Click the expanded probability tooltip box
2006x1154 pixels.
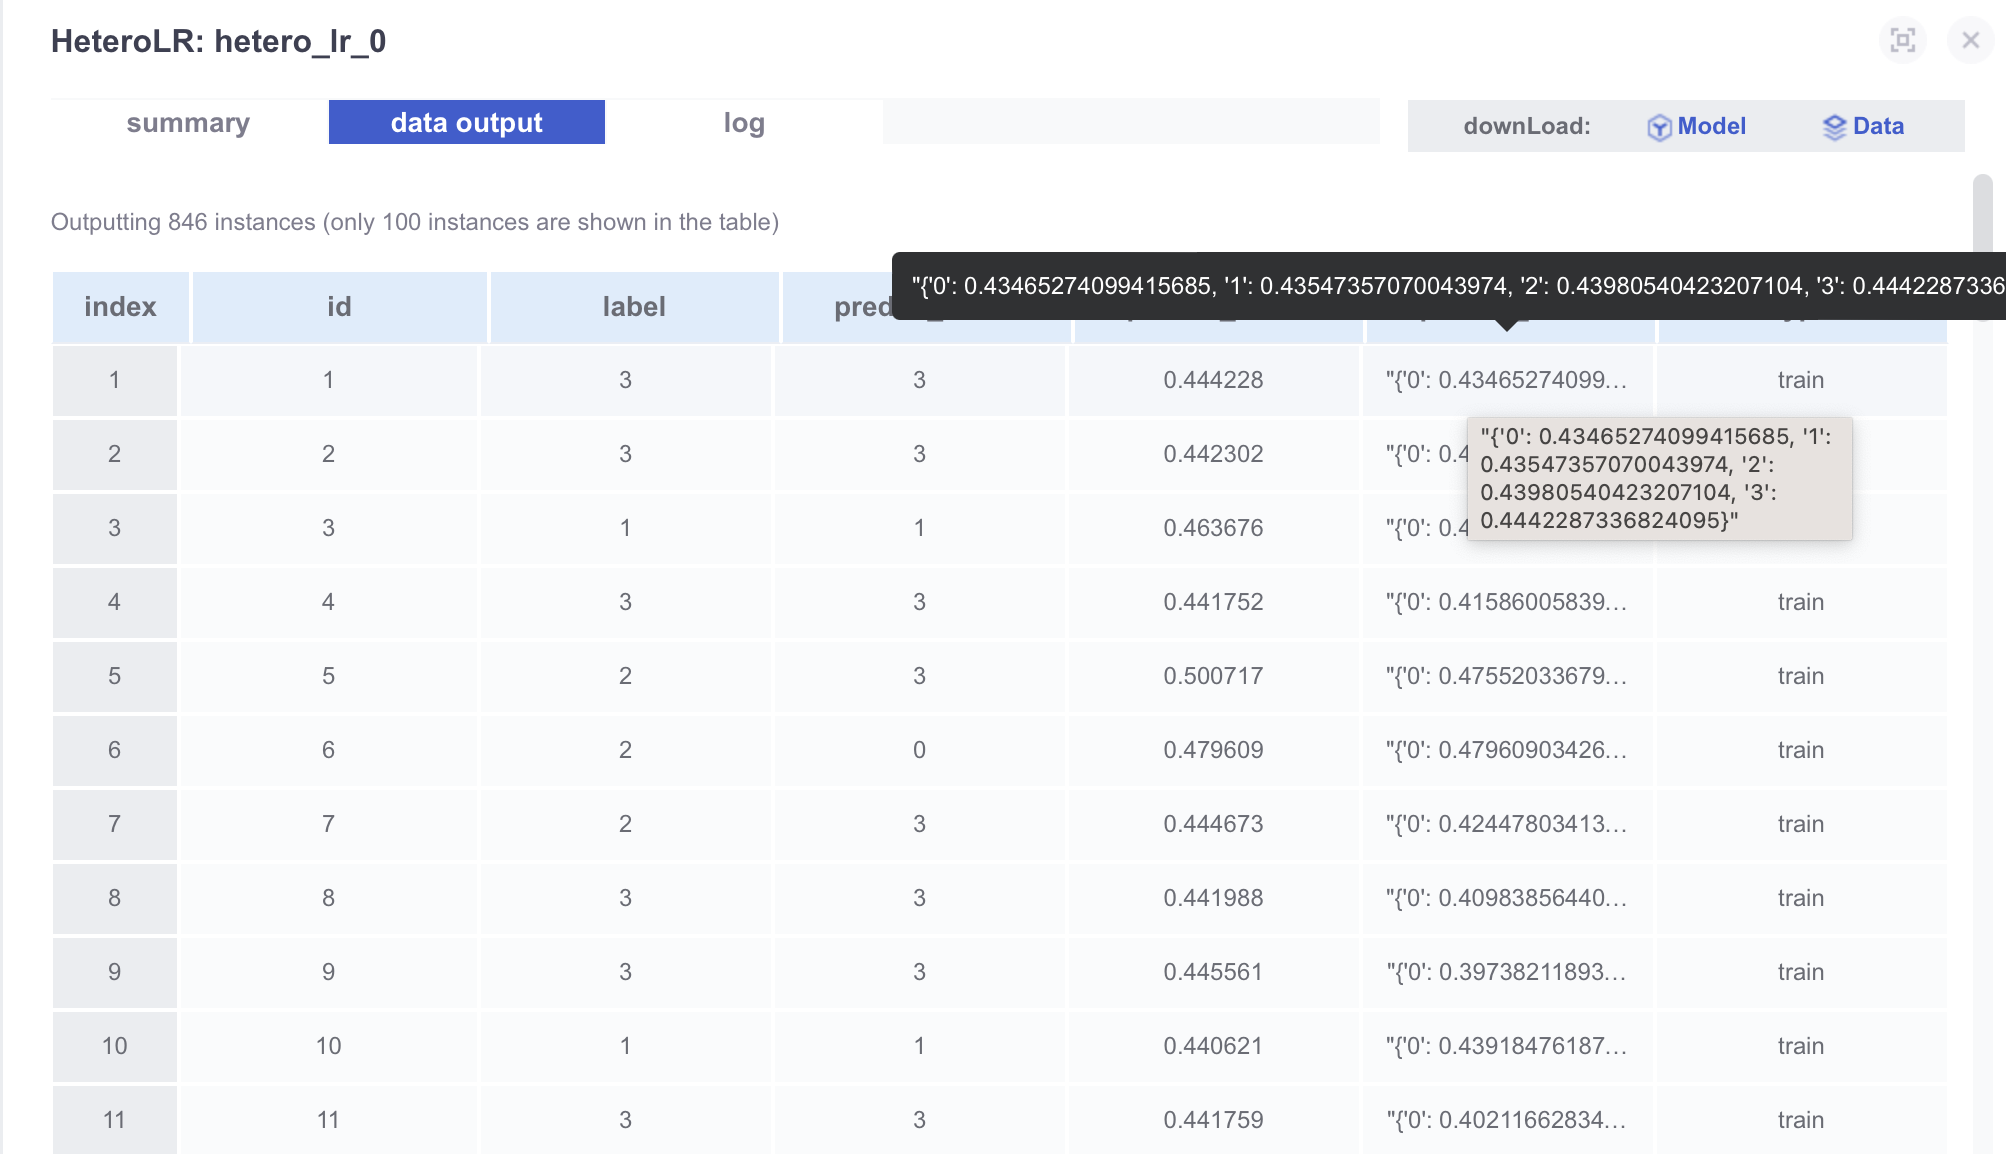[x=1660, y=480]
